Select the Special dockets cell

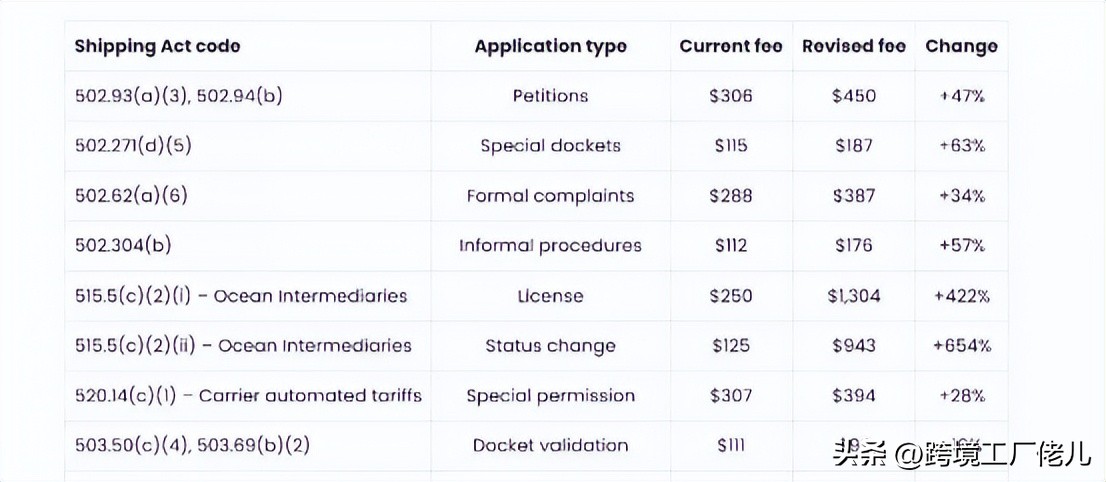coord(550,146)
